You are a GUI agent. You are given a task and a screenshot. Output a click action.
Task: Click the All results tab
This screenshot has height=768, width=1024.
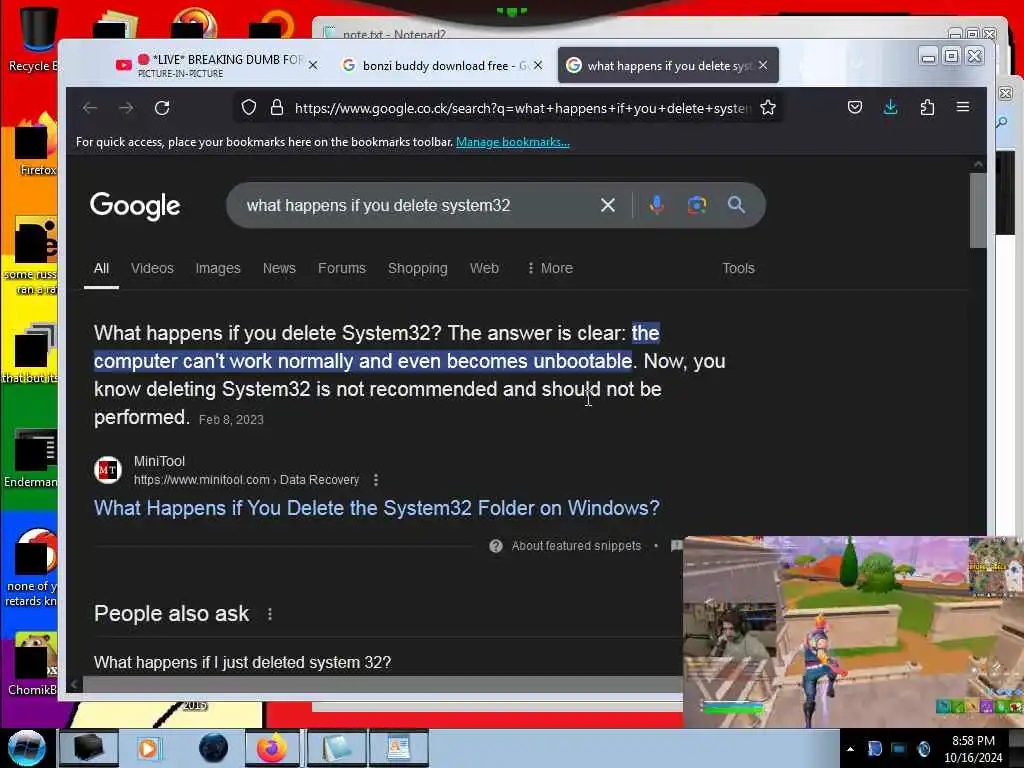tap(101, 268)
